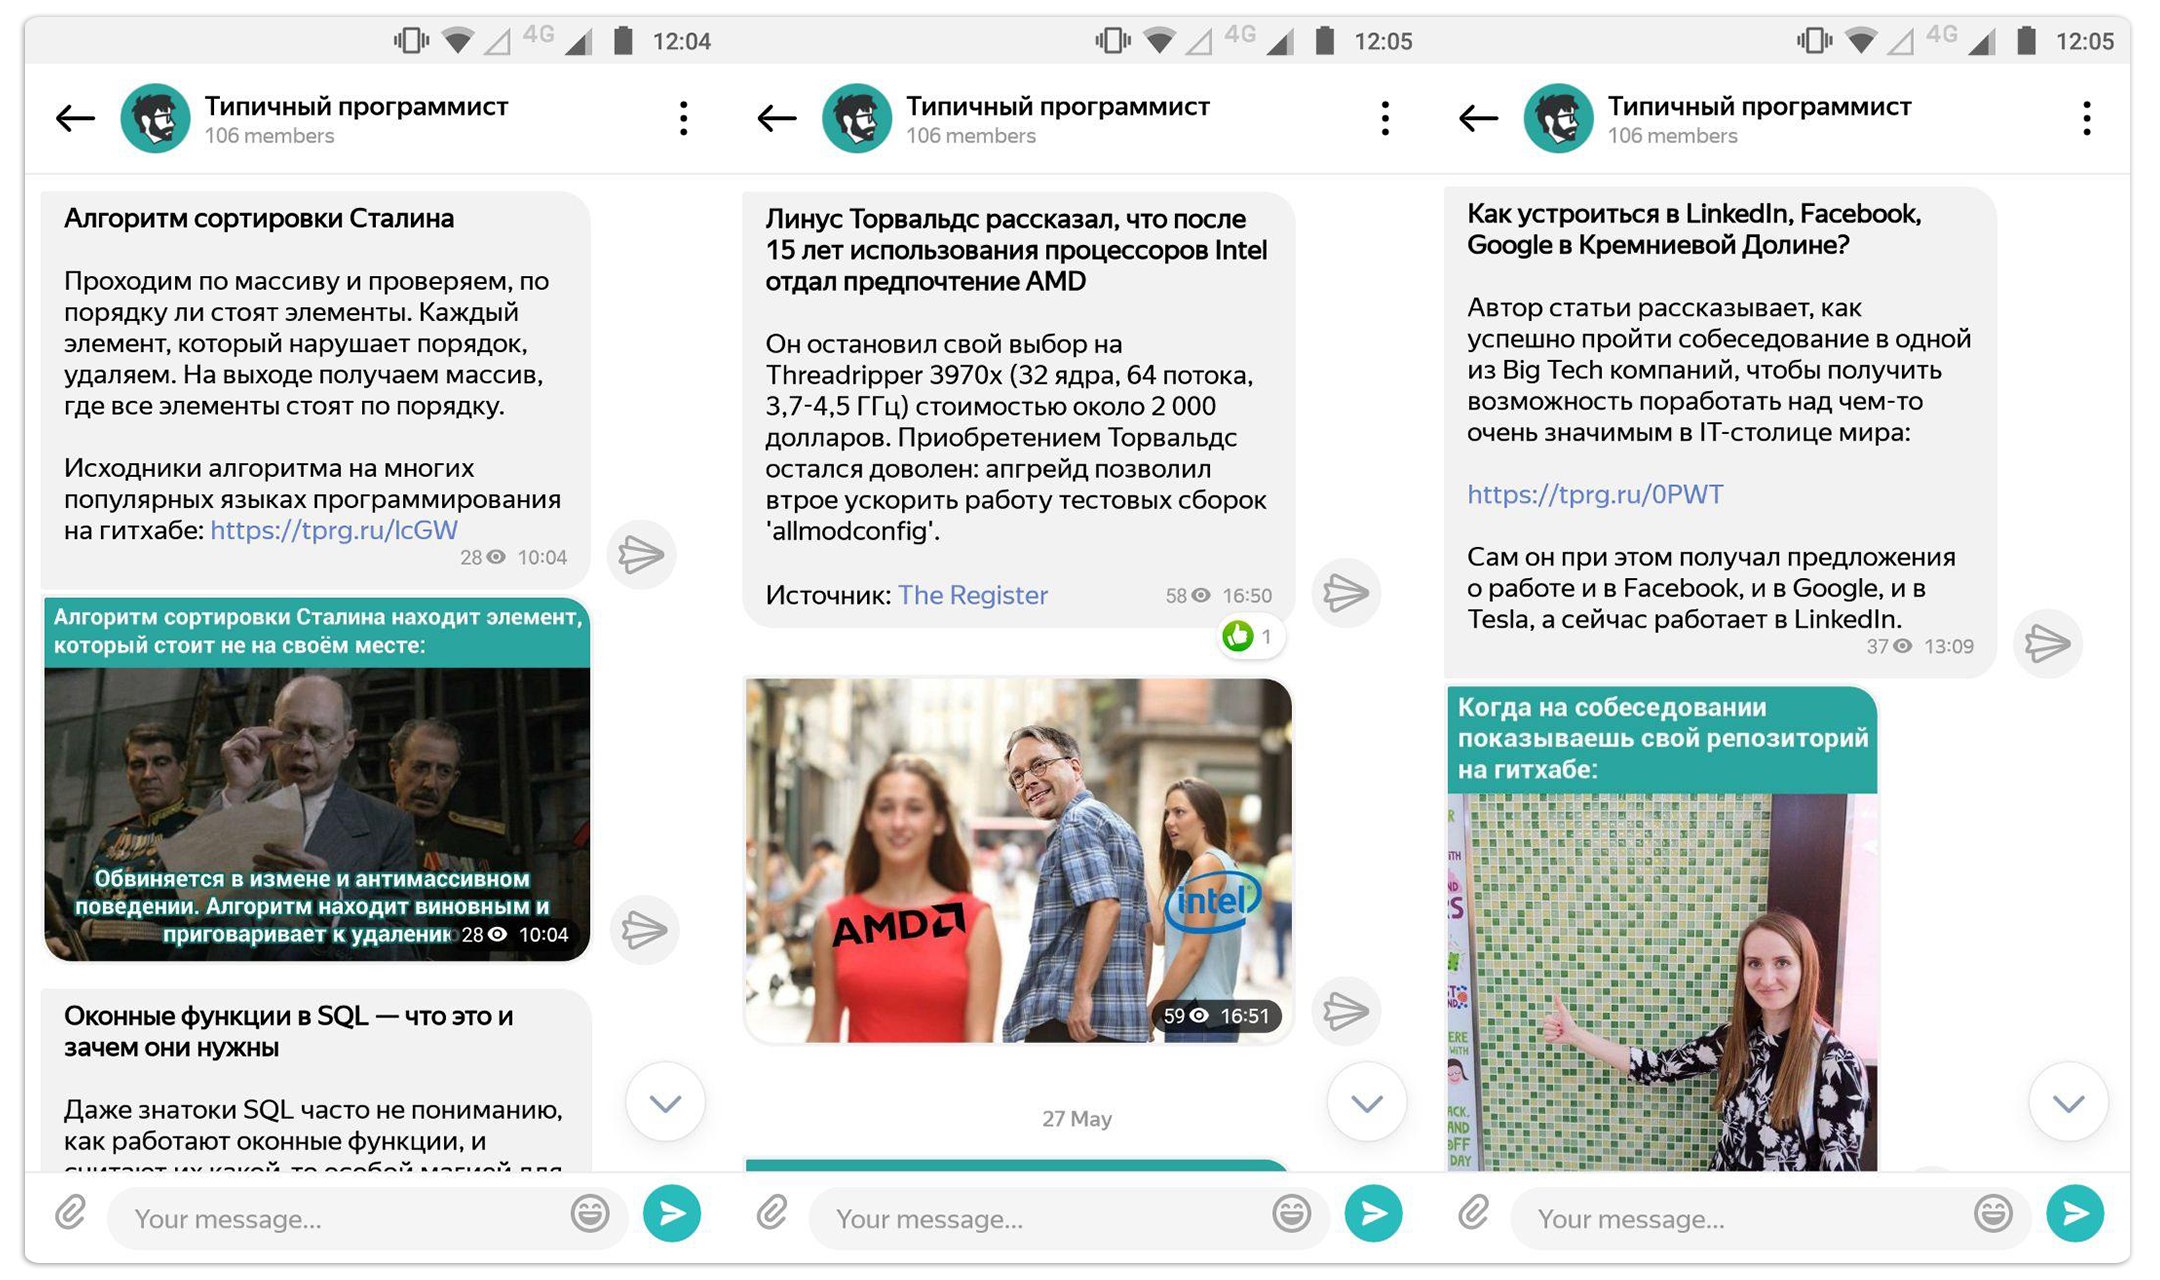Jump to latest messages in the middle screen
This screenshot has height=1280, width=2160.
pos(1367,1102)
